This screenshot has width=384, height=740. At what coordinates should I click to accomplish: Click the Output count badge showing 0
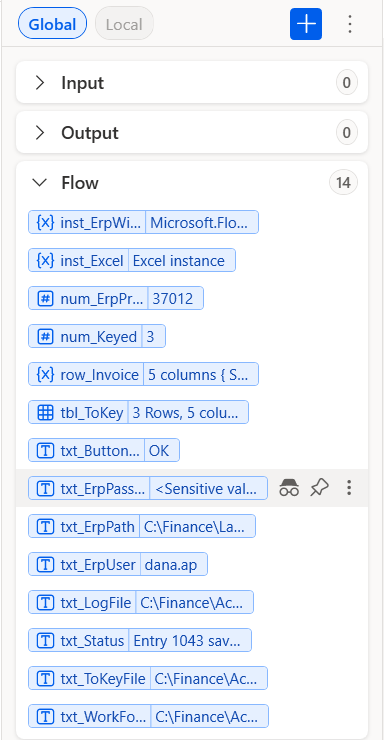(x=347, y=133)
